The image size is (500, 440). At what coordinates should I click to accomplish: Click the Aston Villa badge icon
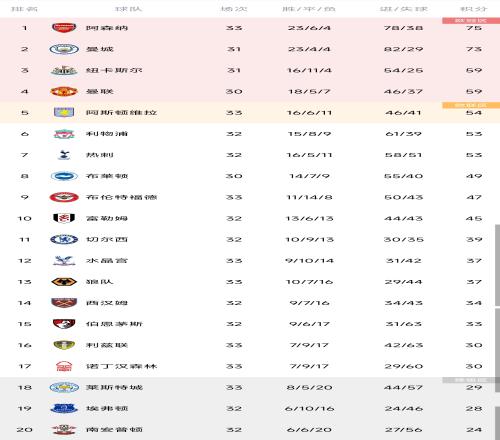click(x=64, y=112)
